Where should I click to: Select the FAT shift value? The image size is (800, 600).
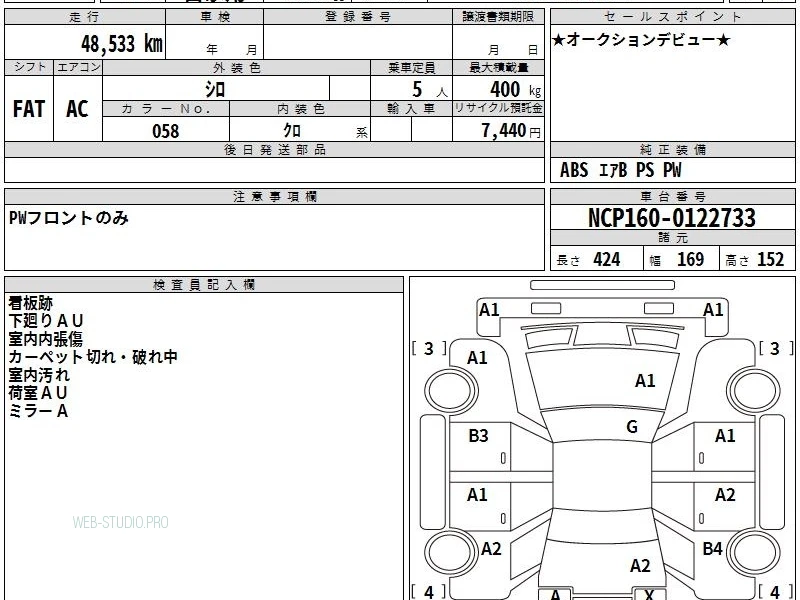pos(29,109)
